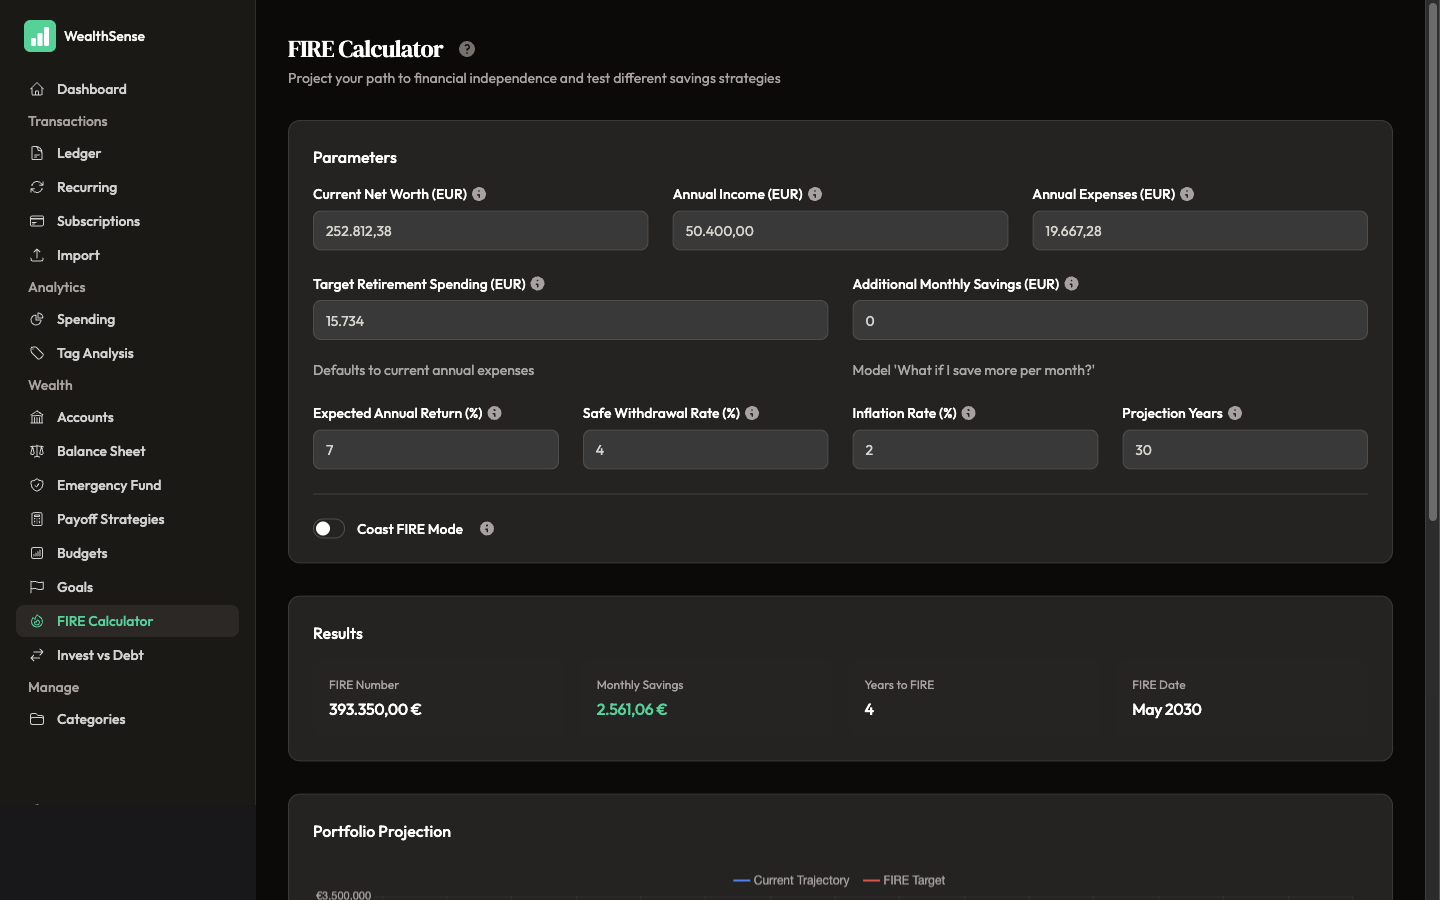Show info for Additional Monthly Savings
The width and height of the screenshot is (1440, 900).
(x=1072, y=284)
